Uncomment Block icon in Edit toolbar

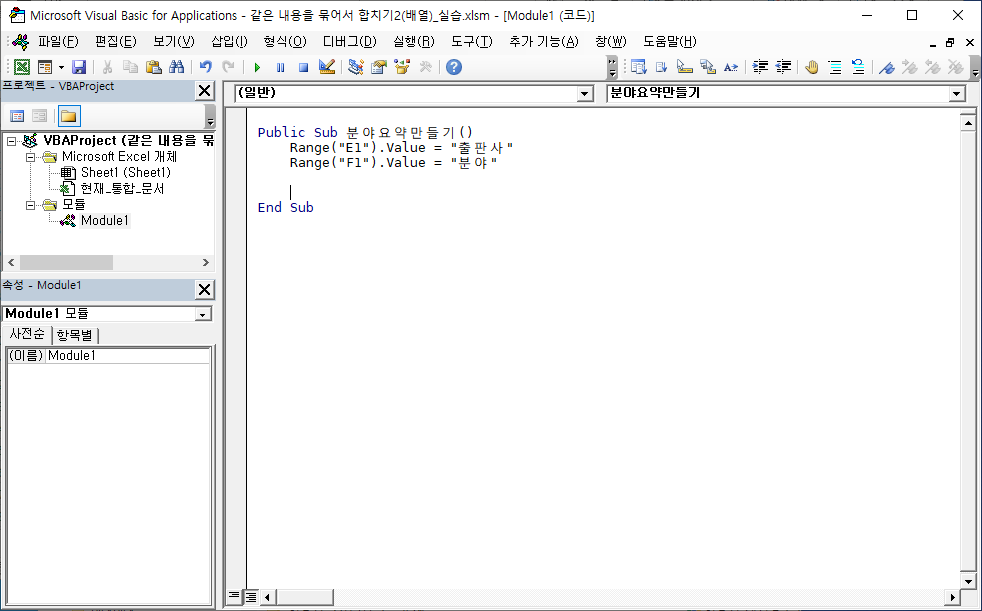tap(858, 67)
